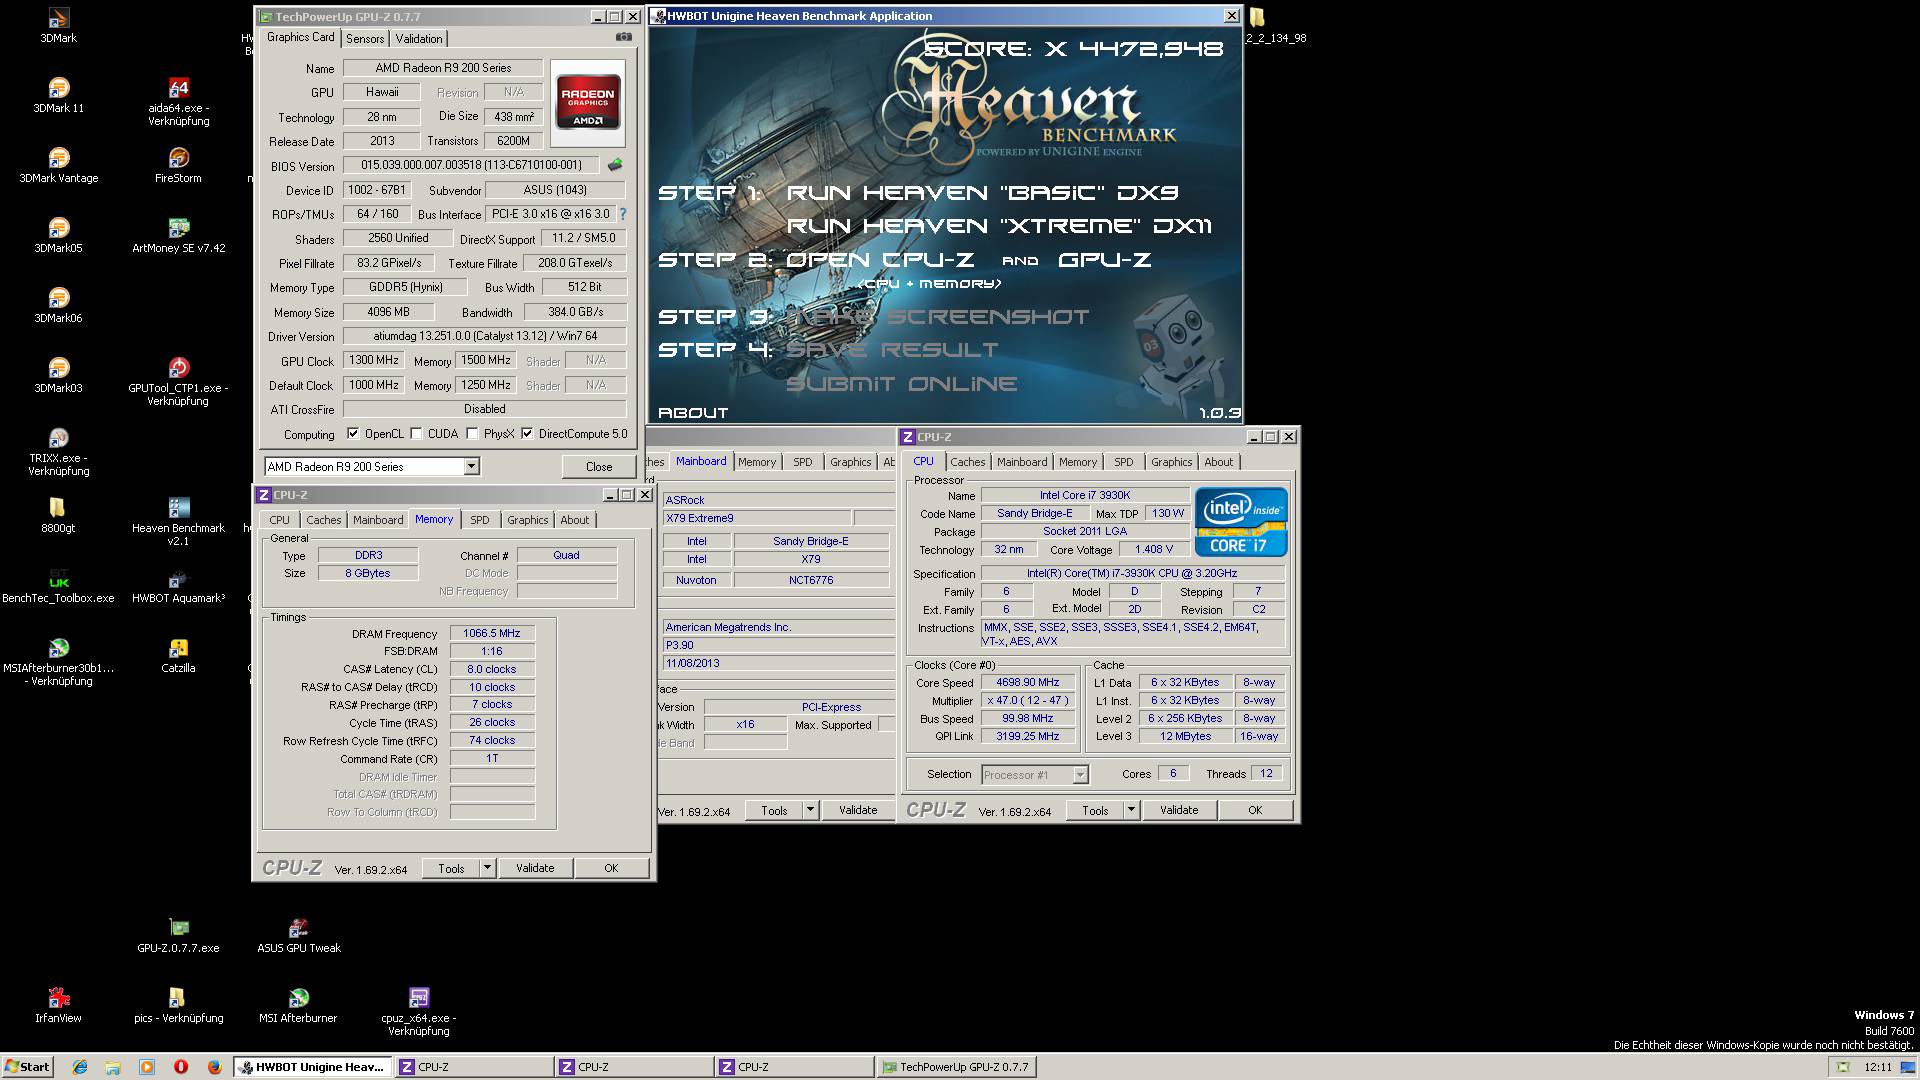Screen dimensions: 1920x1080
Task: Toggle the CUDA checkbox in GPU-Z
Action: [x=417, y=434]
